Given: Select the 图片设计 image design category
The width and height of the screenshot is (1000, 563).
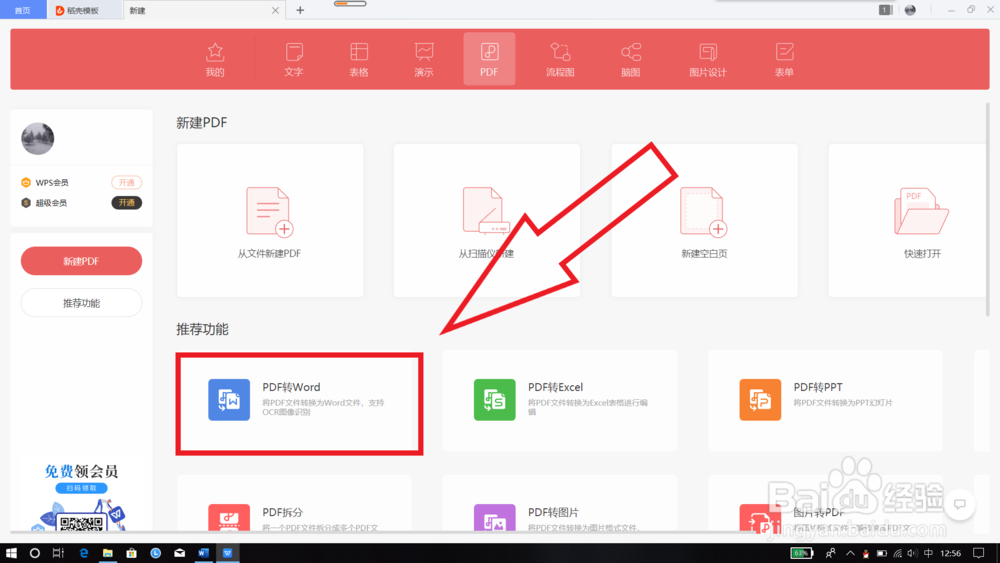Looking at the screenshot, I should pyautogui.click(x=708, y=59).
